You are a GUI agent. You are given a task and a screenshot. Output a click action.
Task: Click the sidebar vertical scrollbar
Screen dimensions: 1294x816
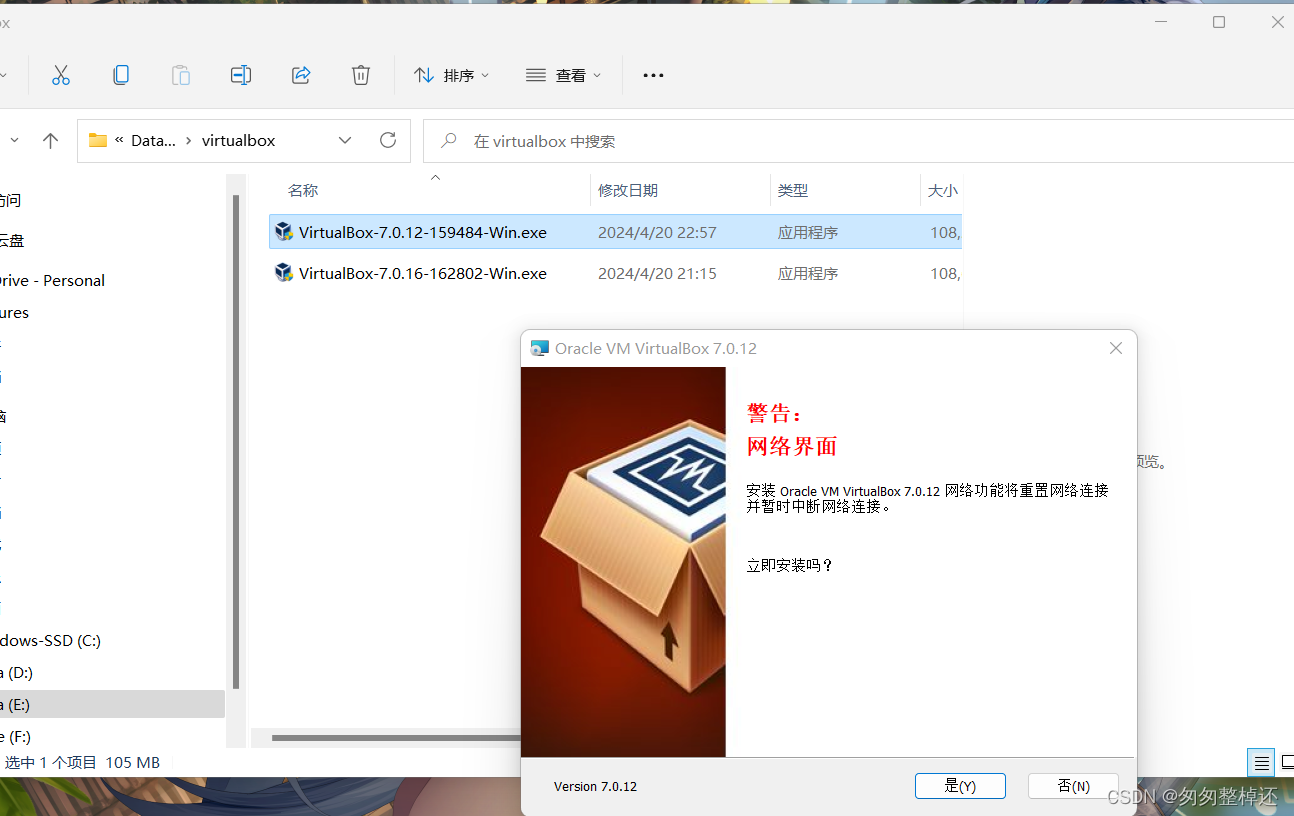tap(236, 440)
